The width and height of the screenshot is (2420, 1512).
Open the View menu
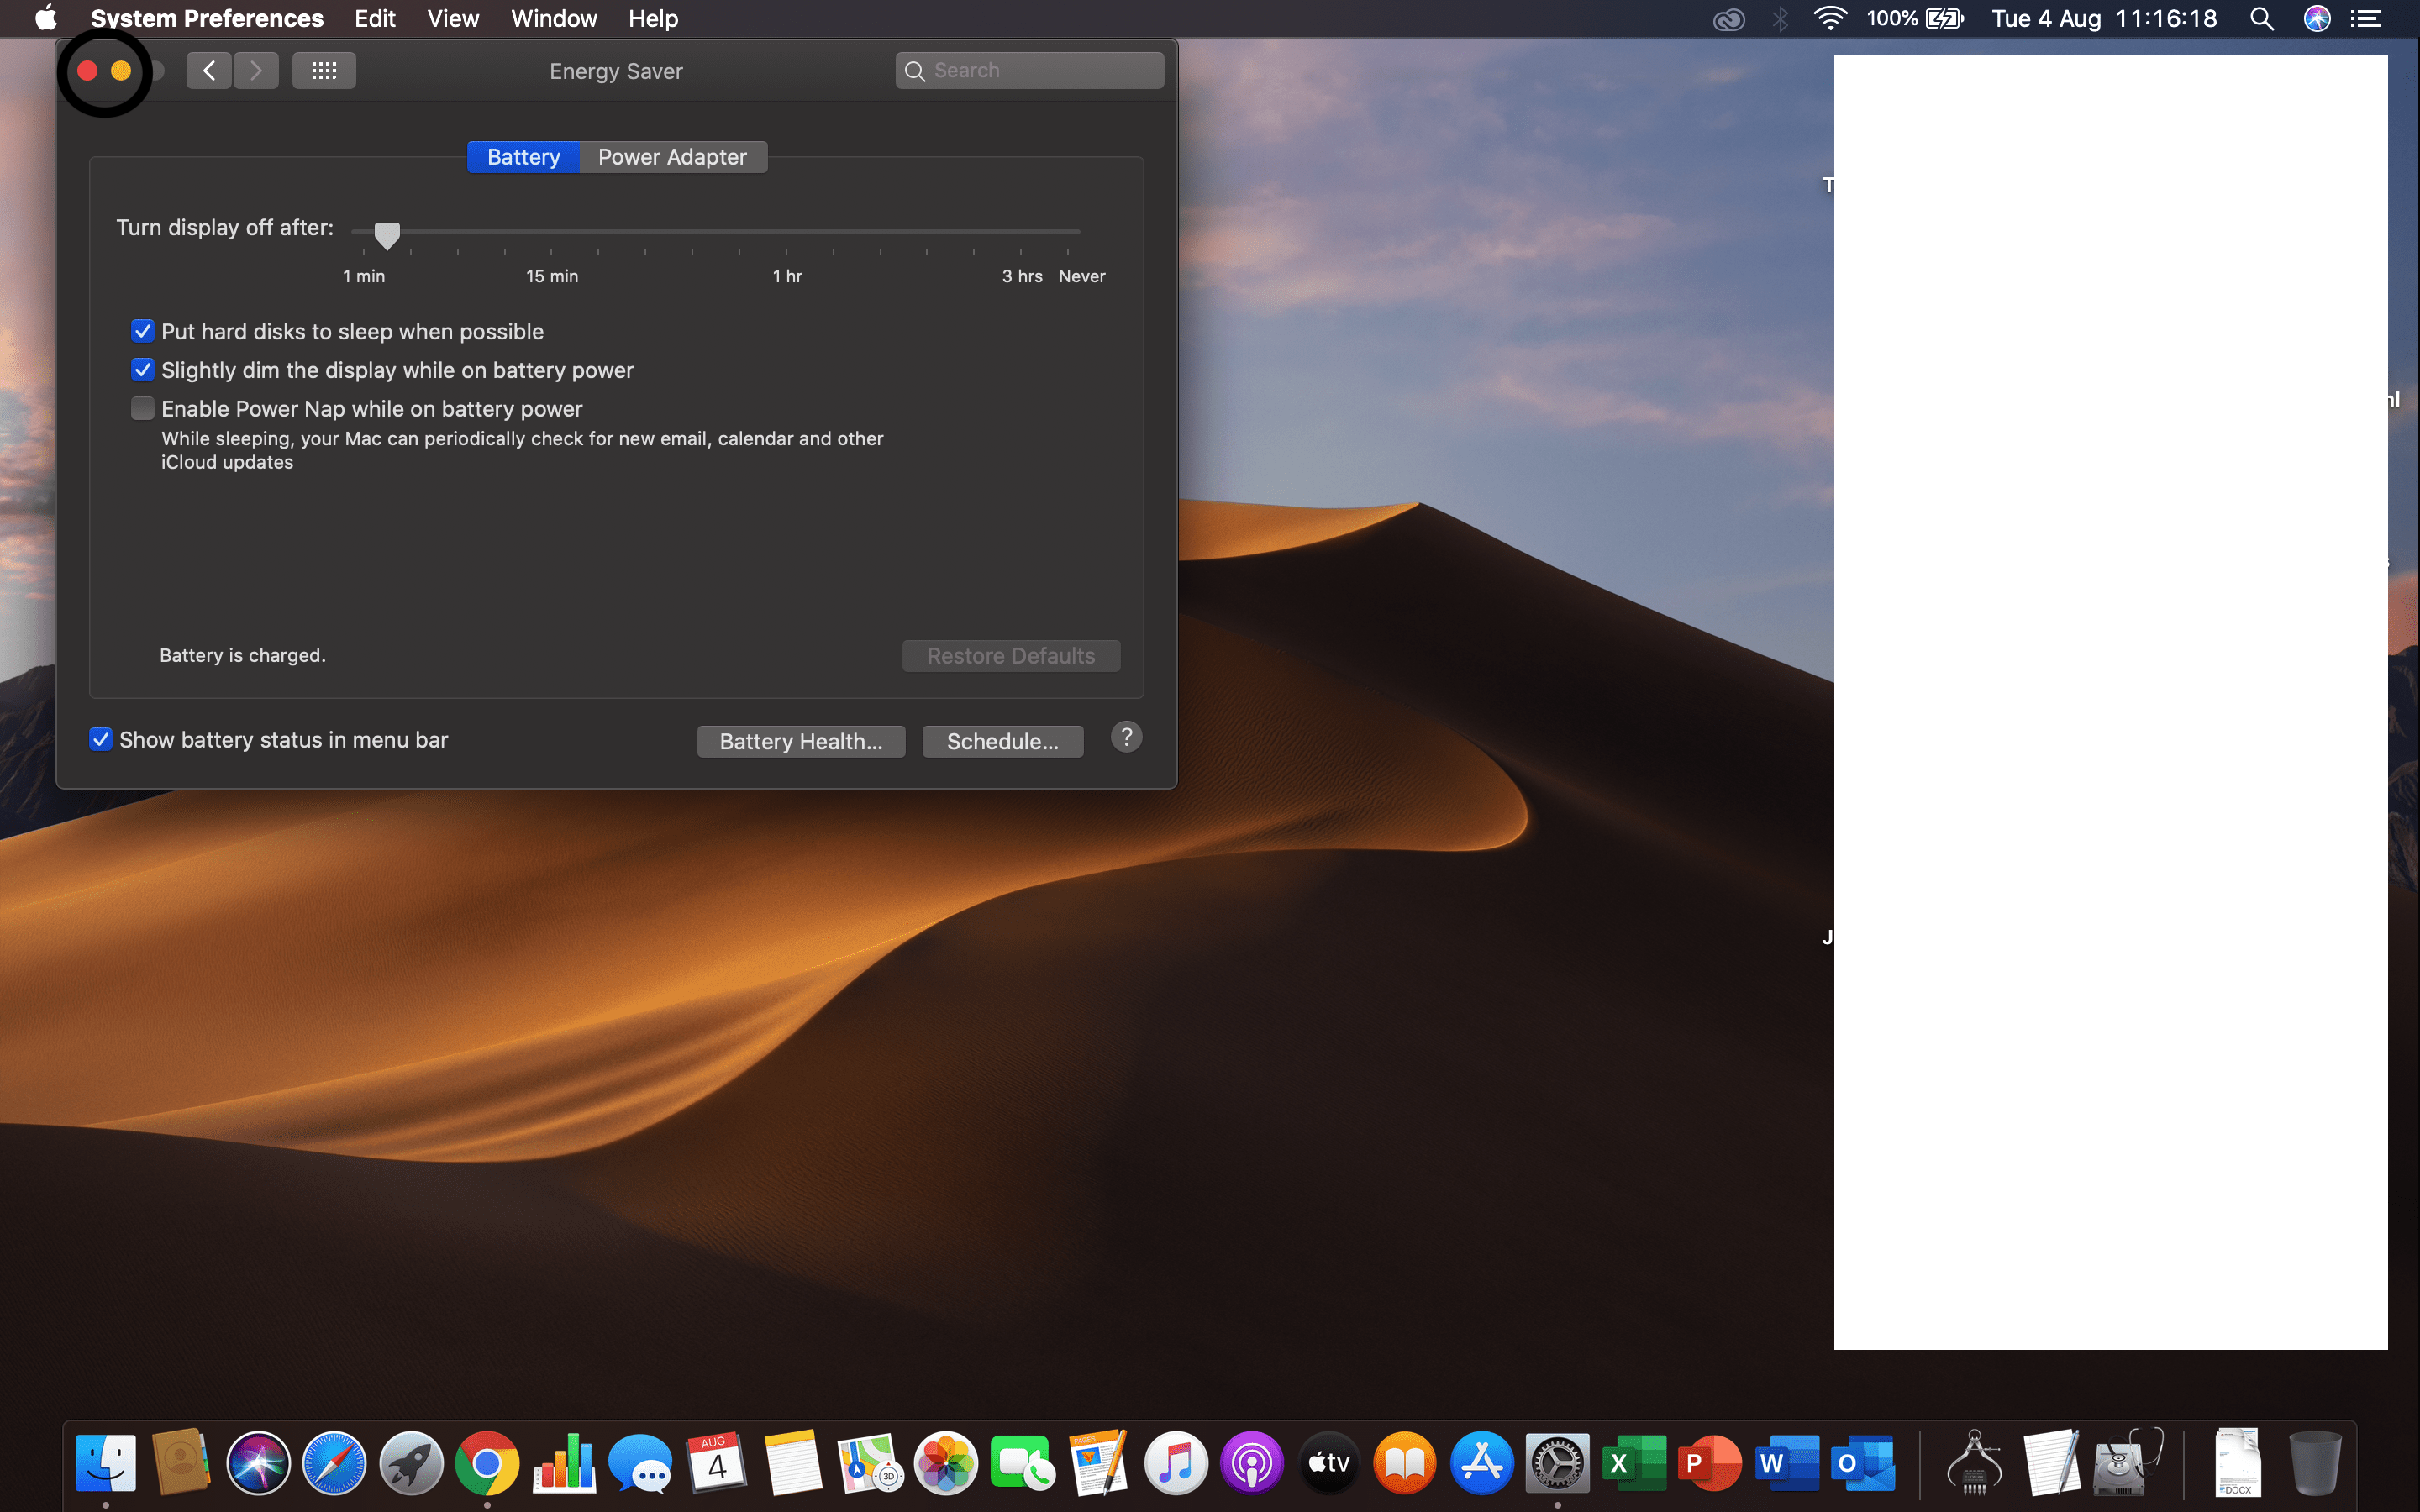pyautogui.click(x=453, y=19)
